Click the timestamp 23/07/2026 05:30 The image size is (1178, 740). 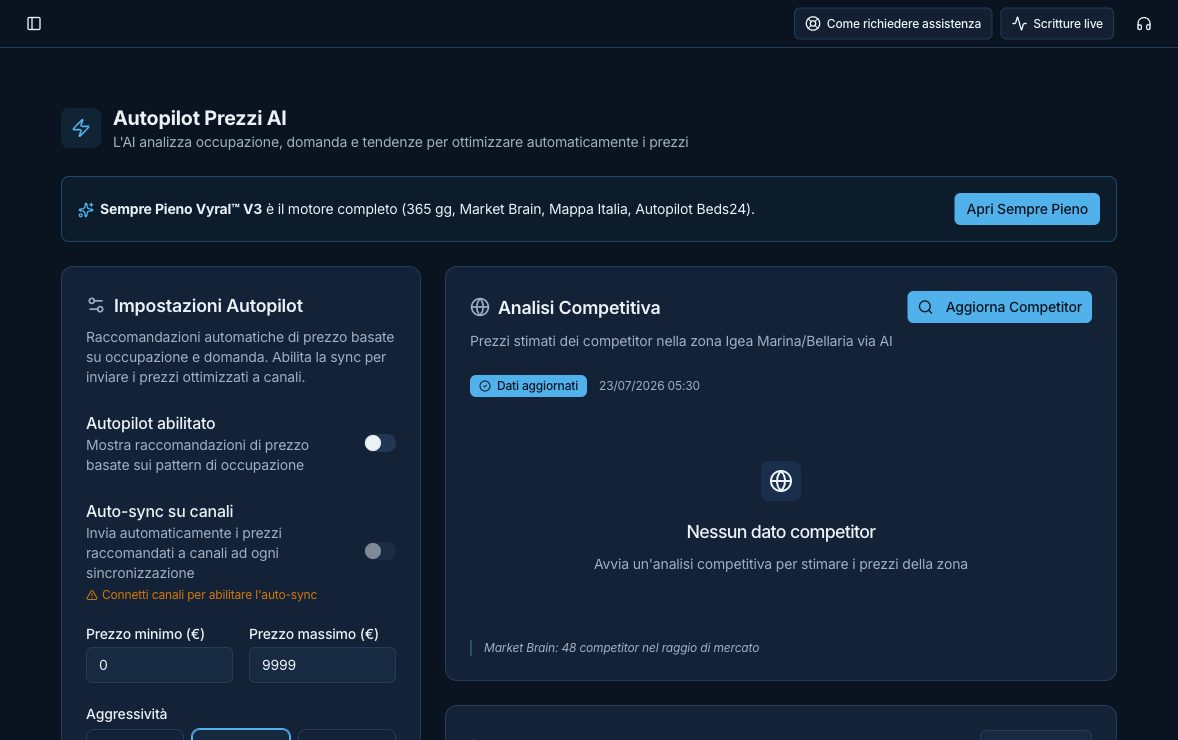(x=649, y=385)
